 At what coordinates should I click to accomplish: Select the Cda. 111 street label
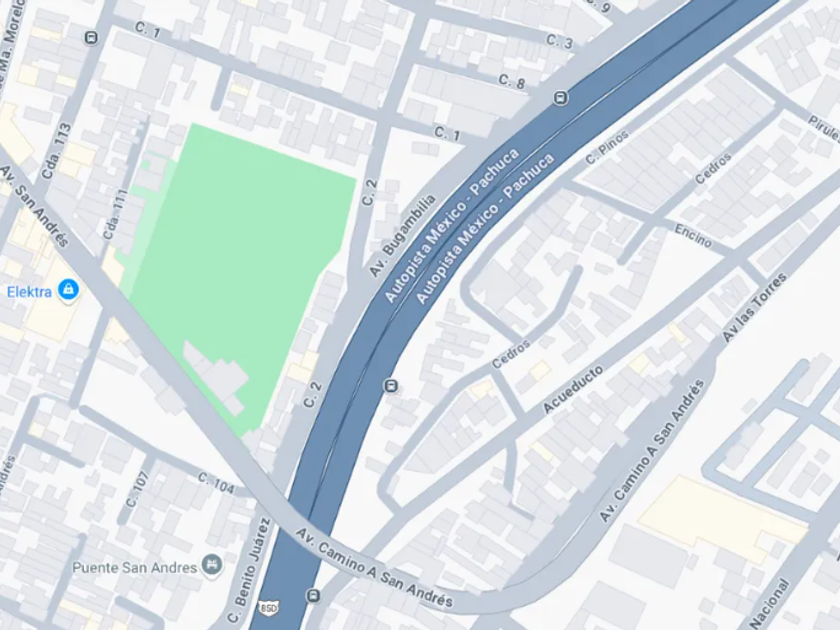pyautogui.click(x=116, y=214)
